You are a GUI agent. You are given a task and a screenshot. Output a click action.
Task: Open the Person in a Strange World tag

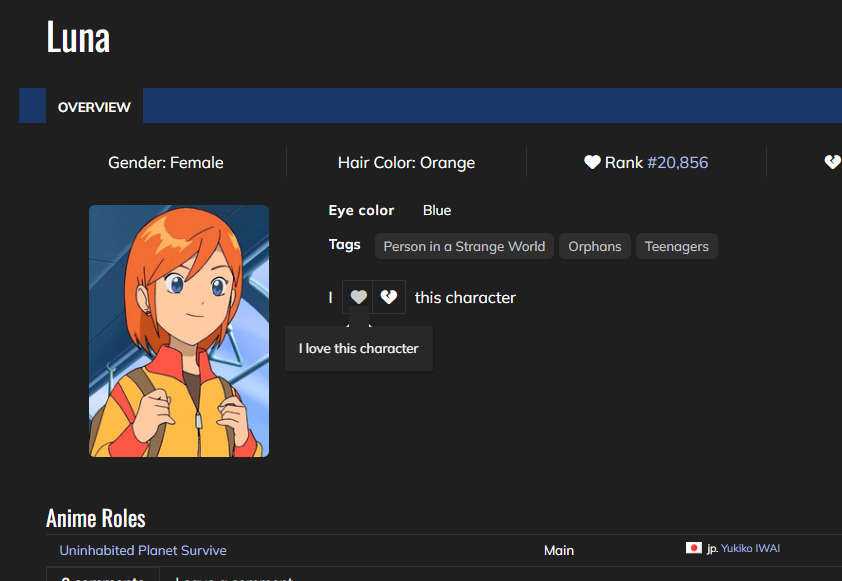[464, 246]
